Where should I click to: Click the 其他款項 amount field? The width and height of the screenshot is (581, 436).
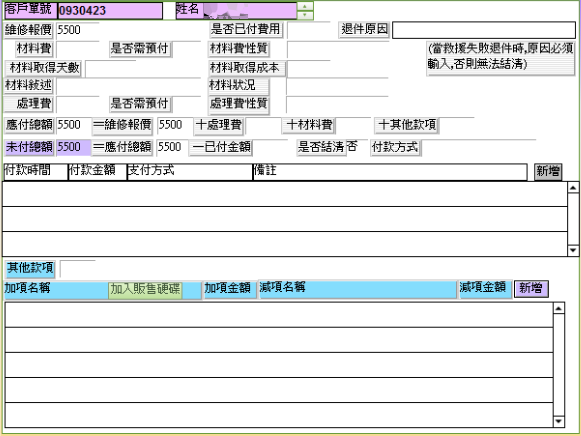pyautogui.click(x=77, y=269)
